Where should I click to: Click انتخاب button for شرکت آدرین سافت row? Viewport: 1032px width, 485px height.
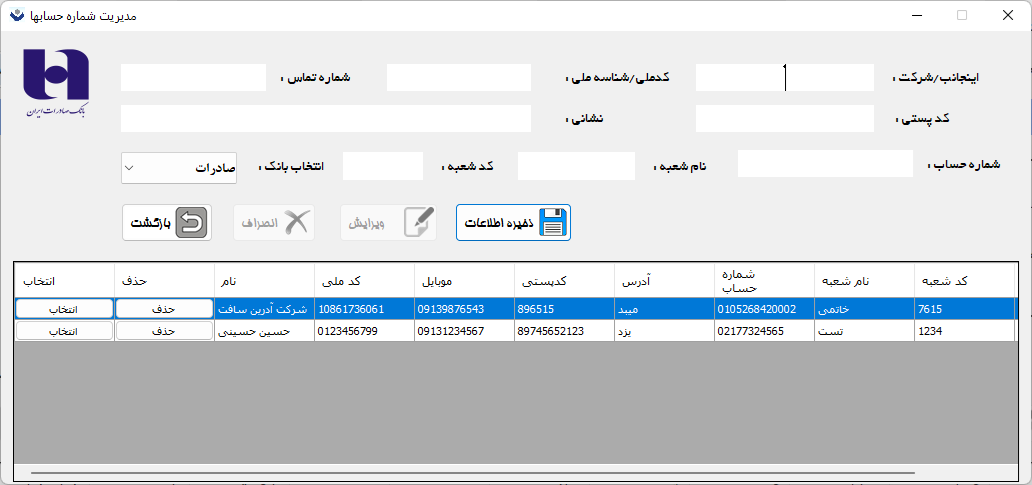[x=64, y=309]
